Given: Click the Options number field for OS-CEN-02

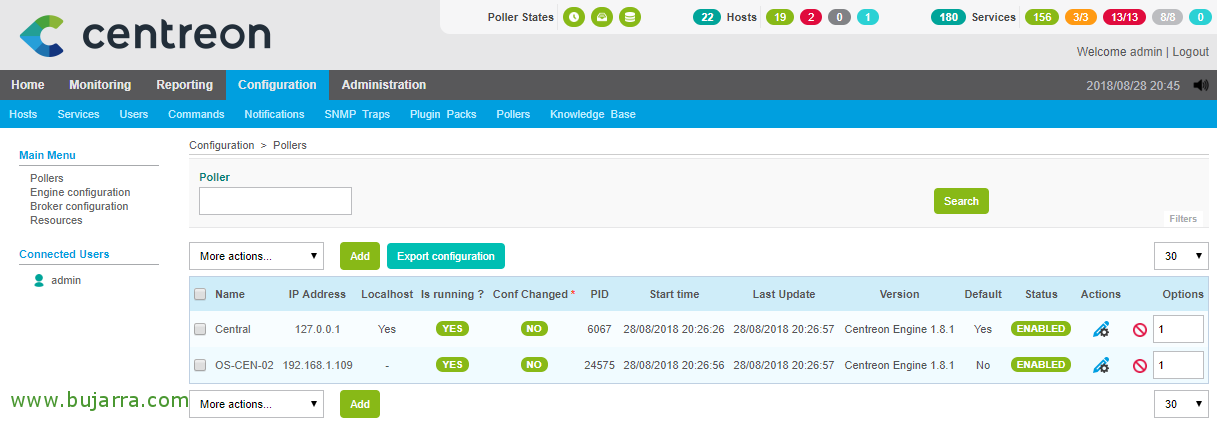Looking at the screenshot, I should coord(1178,366).
